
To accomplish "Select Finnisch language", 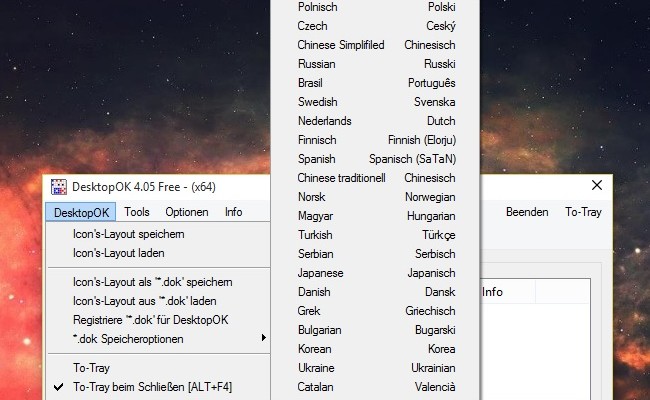I will pyautogui.click(x=376, y=140).
